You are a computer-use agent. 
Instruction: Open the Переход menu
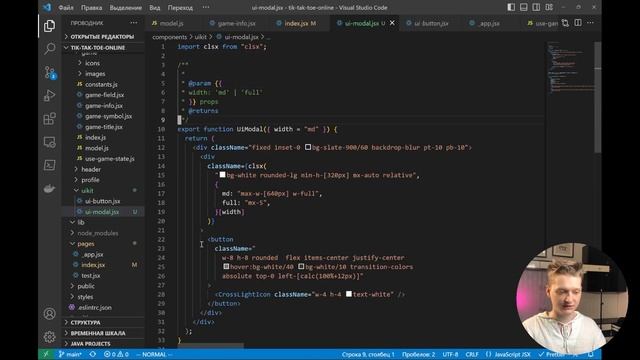[180, 7]
